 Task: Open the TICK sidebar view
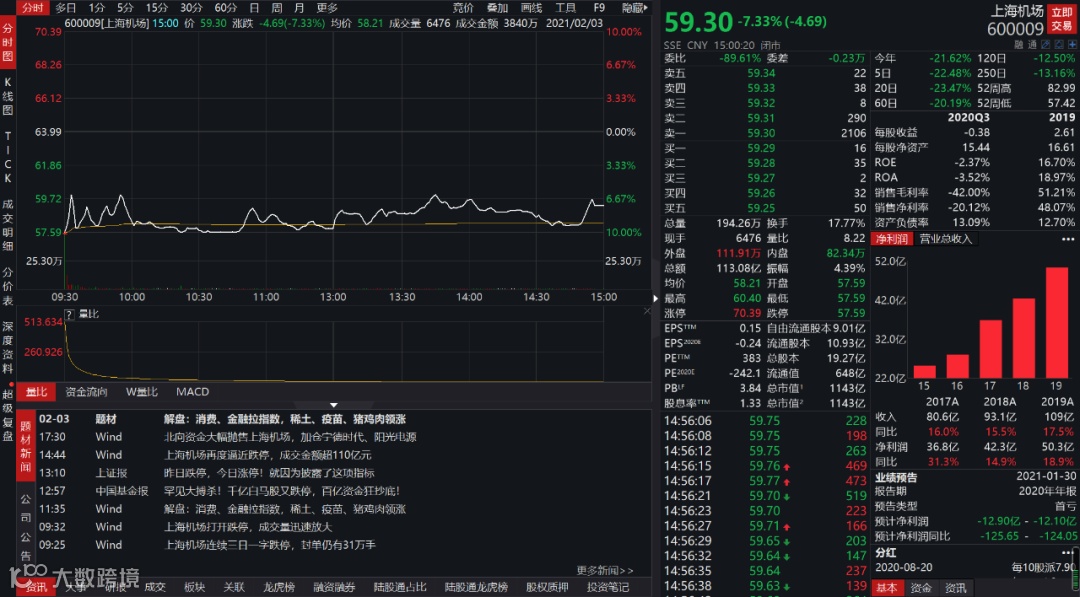click(x=8, y=157)
